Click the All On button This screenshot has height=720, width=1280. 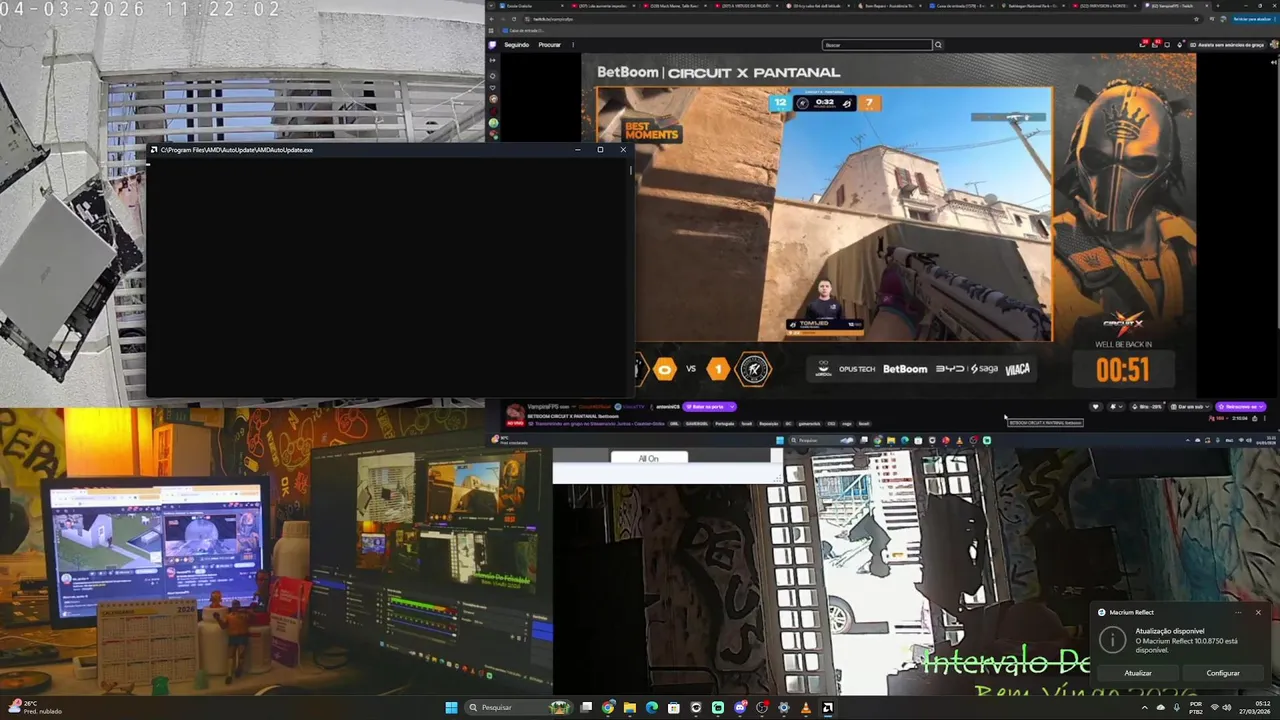click(x=649, y=458)
